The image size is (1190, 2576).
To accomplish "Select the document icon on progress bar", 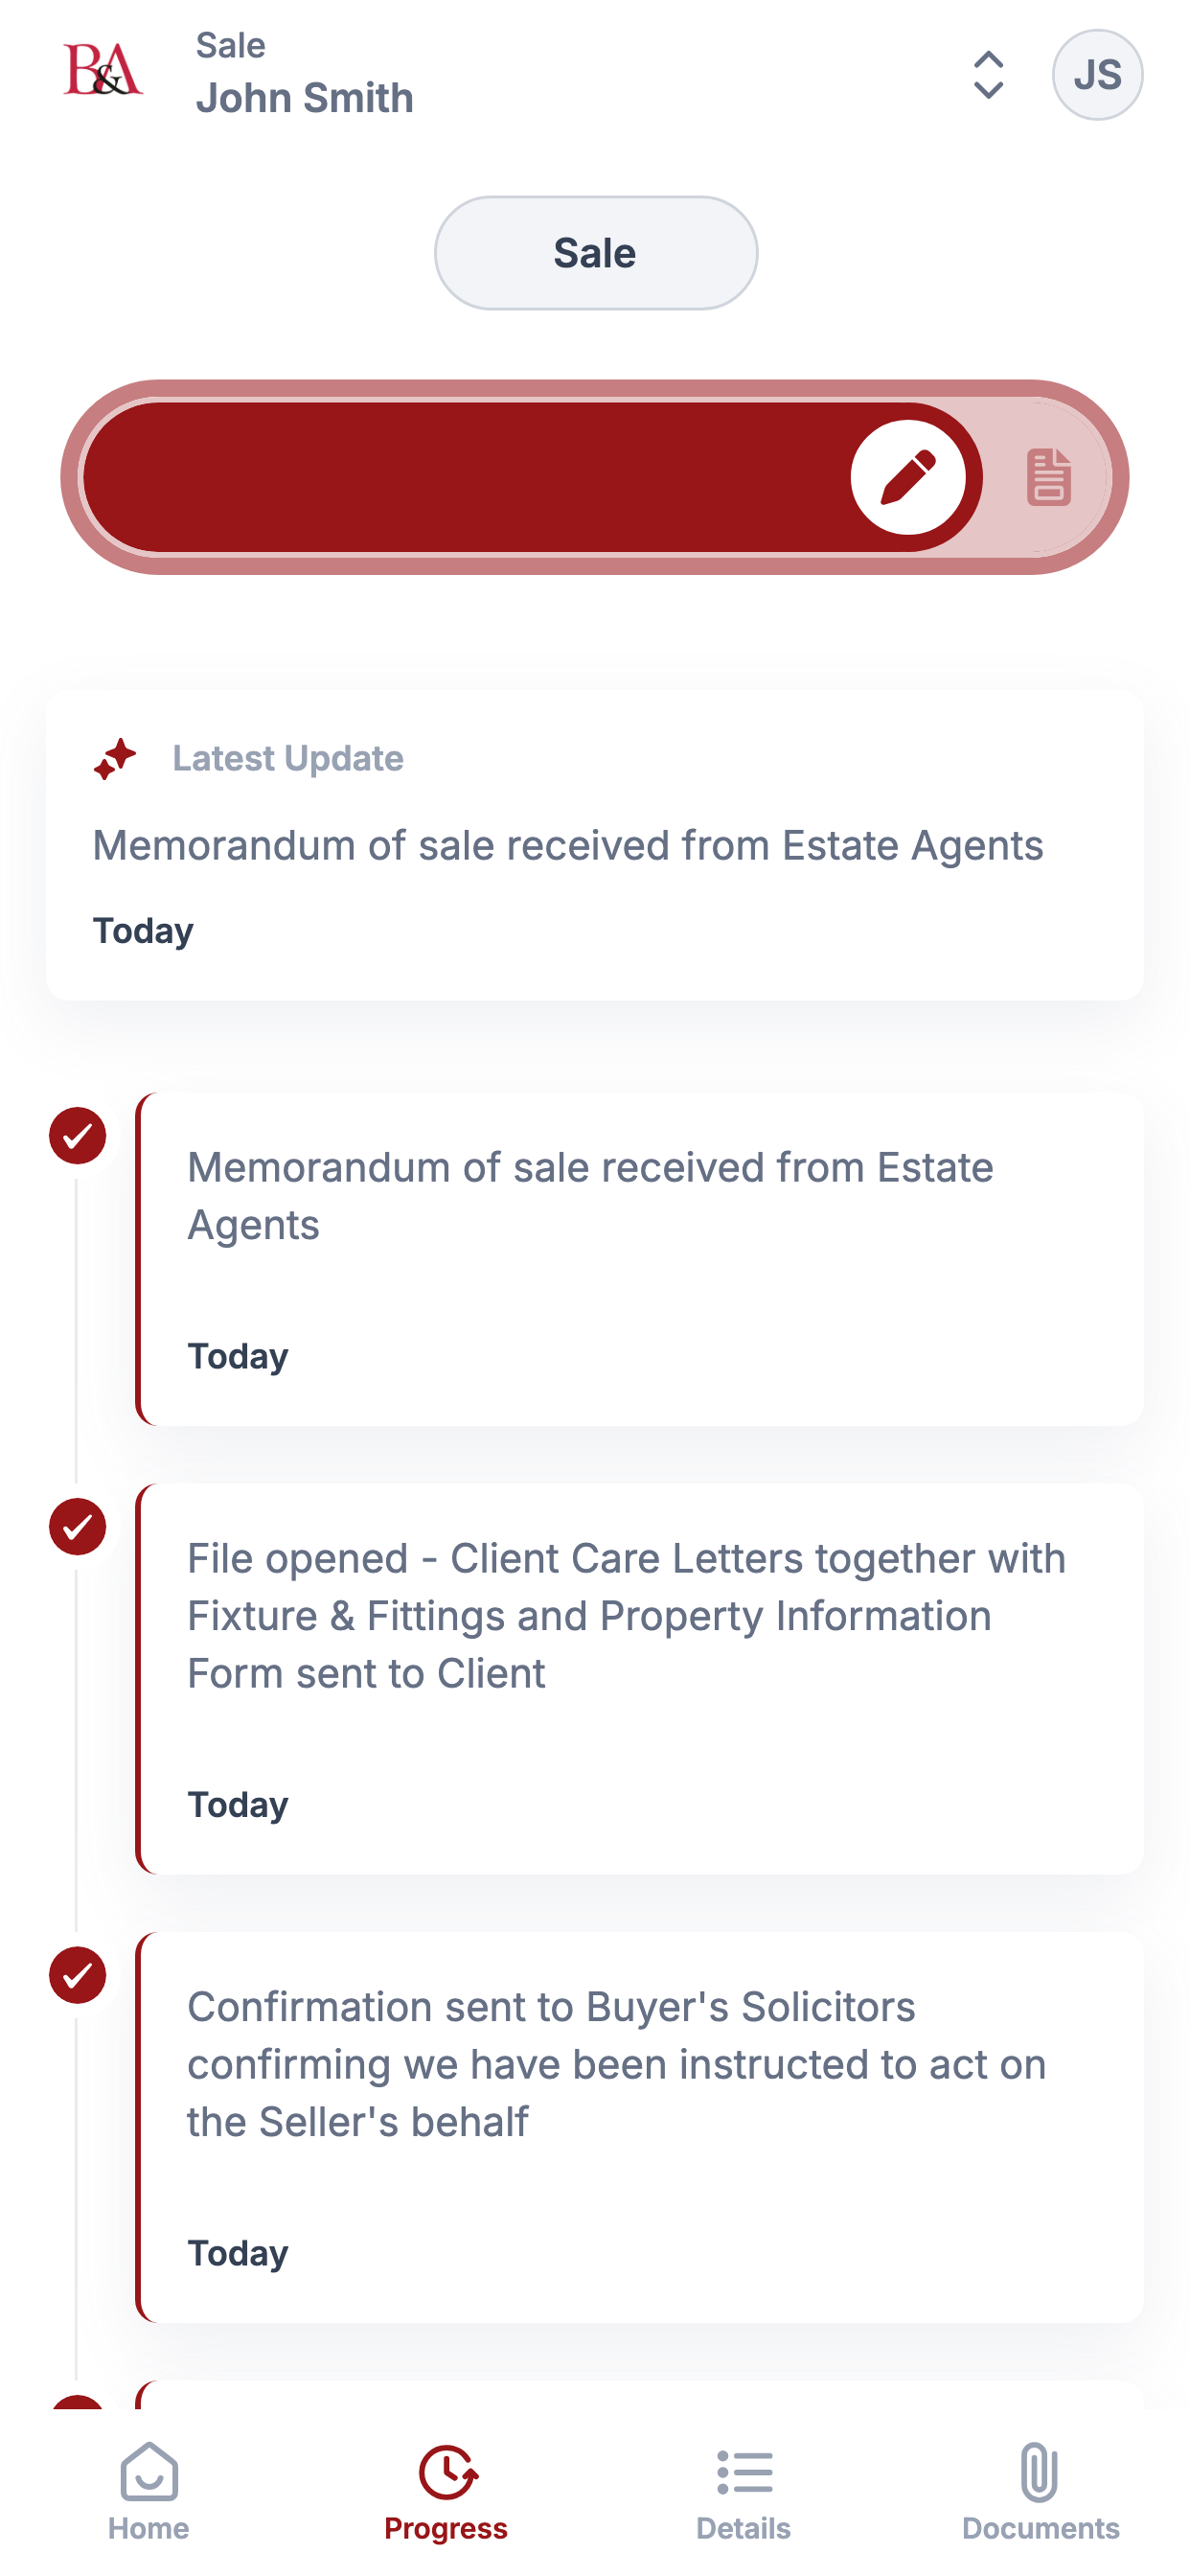I will (x=1049, y=477).
